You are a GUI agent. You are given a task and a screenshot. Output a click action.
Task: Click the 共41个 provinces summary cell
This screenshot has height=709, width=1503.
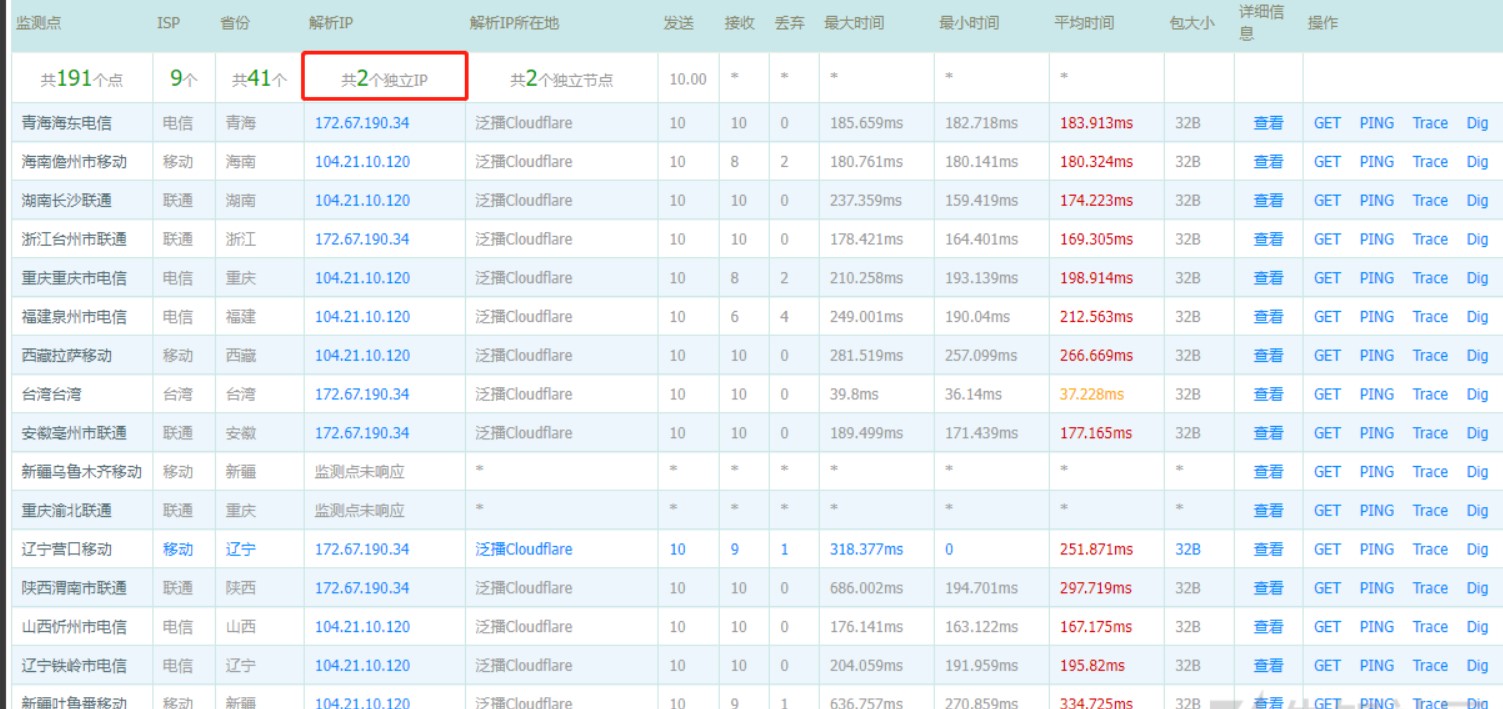[x=259, y=79]
